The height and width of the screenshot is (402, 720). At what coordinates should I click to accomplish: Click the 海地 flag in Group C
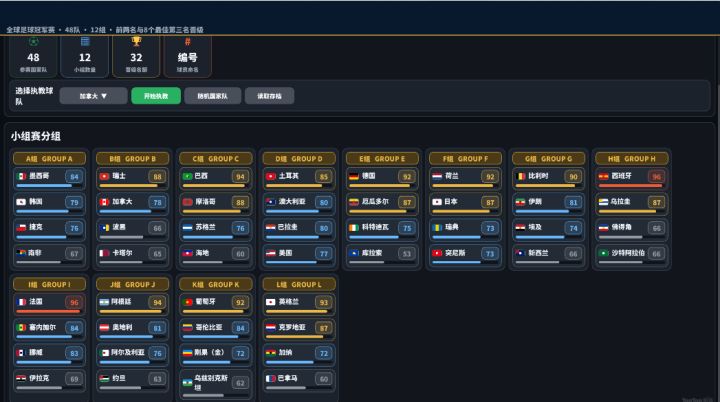coord(188,253)
